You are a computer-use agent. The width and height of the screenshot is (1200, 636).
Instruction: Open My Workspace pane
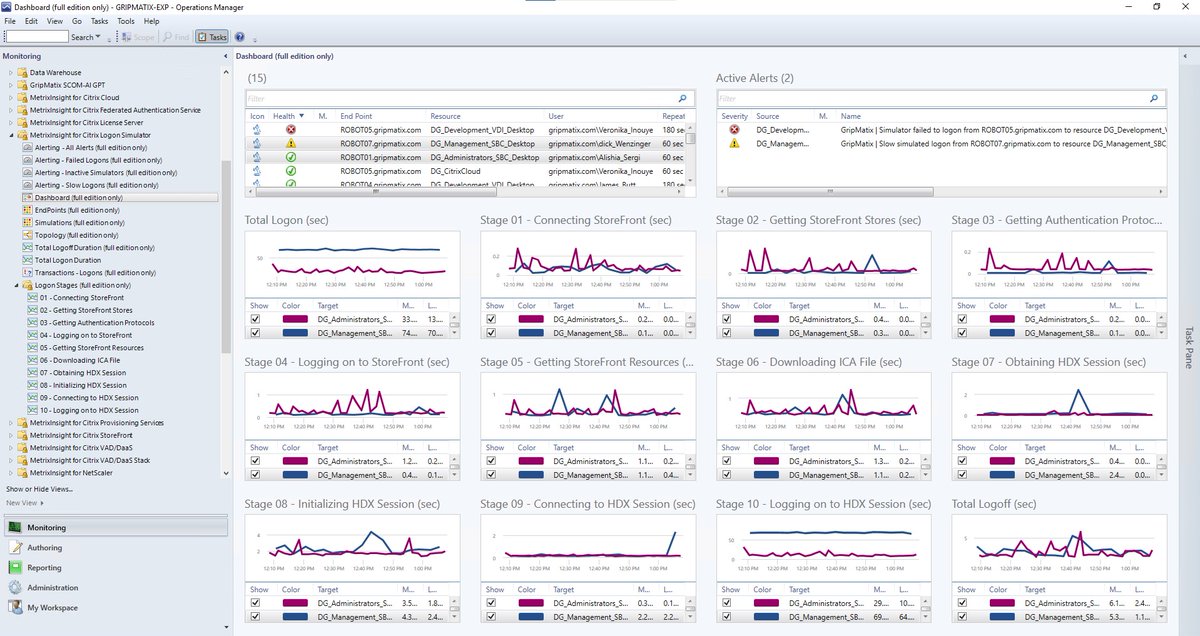[x=52, y=608]
